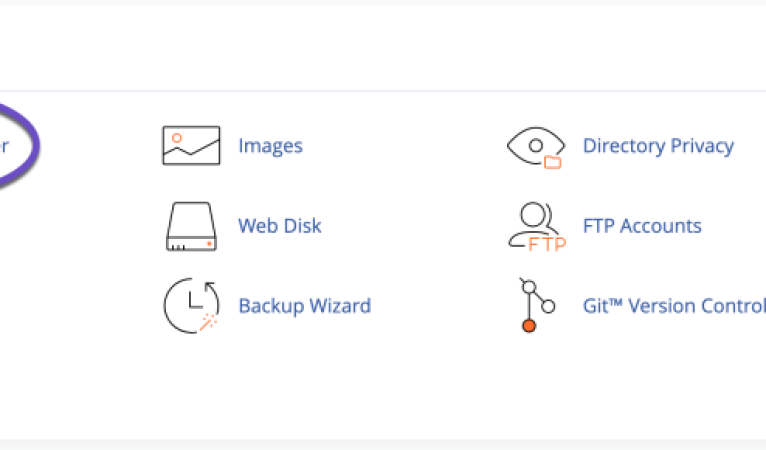
Task: Follow the Directory Privacy link
Action: click(x=658, y=146)
